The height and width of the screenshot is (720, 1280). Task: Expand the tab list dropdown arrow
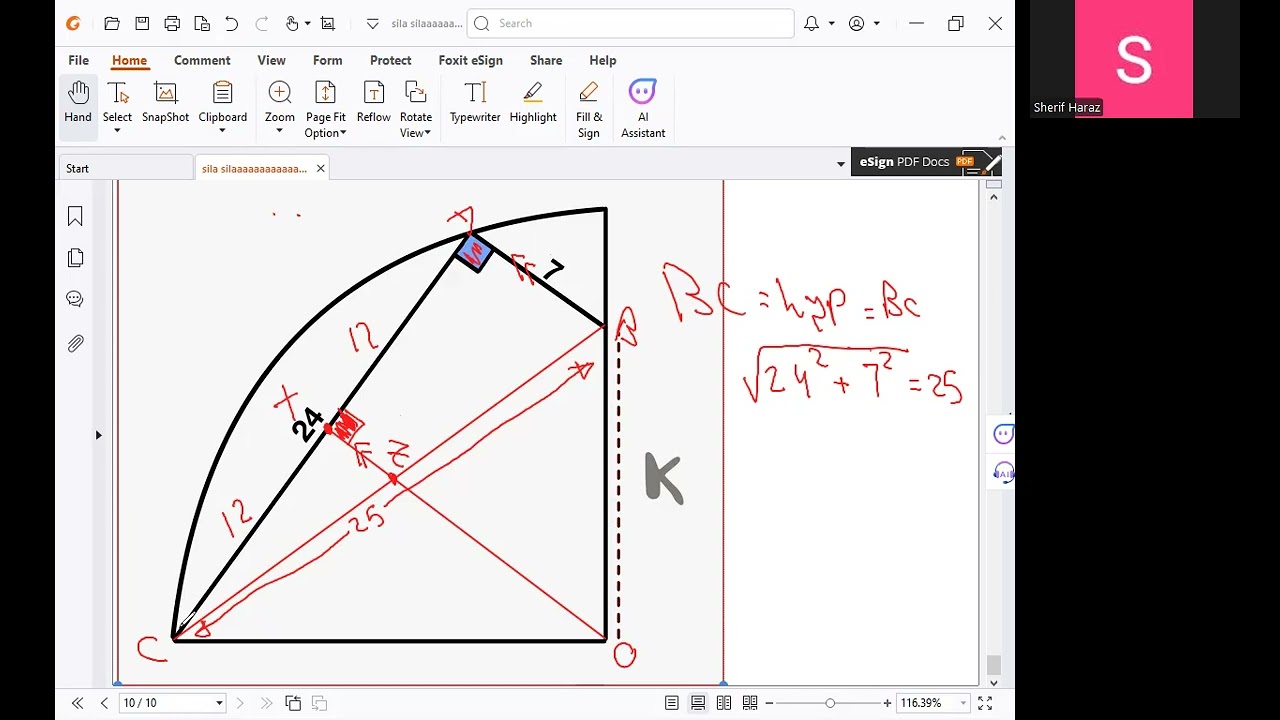[x=840, y=164]
